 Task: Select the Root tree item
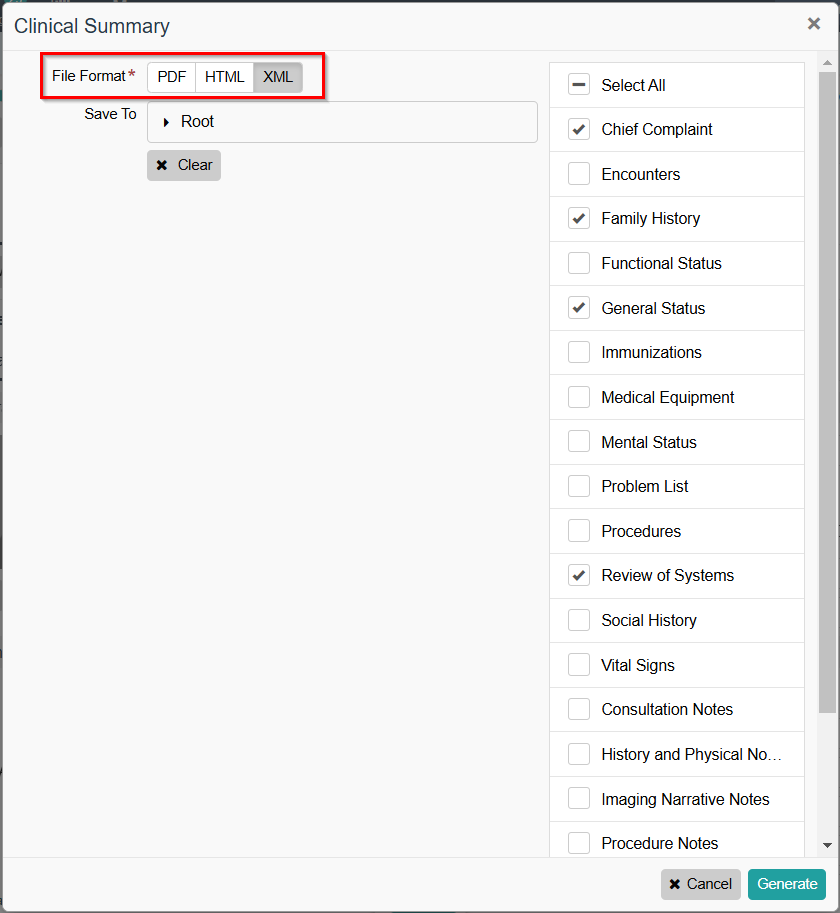[x=198, y=122]
